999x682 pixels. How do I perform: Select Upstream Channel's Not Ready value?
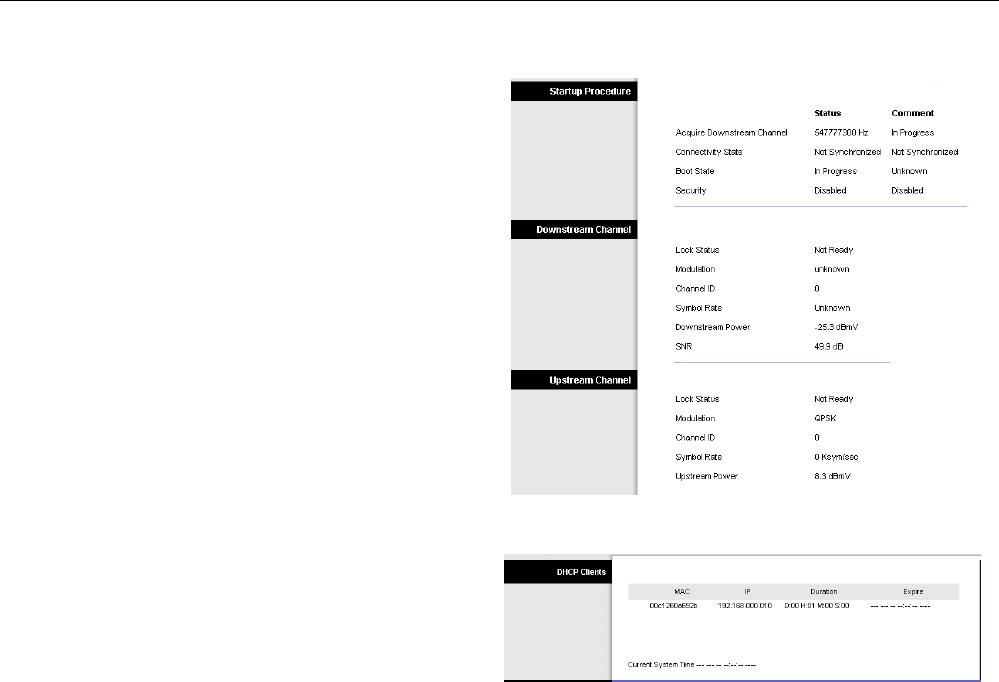coord(833,399)
